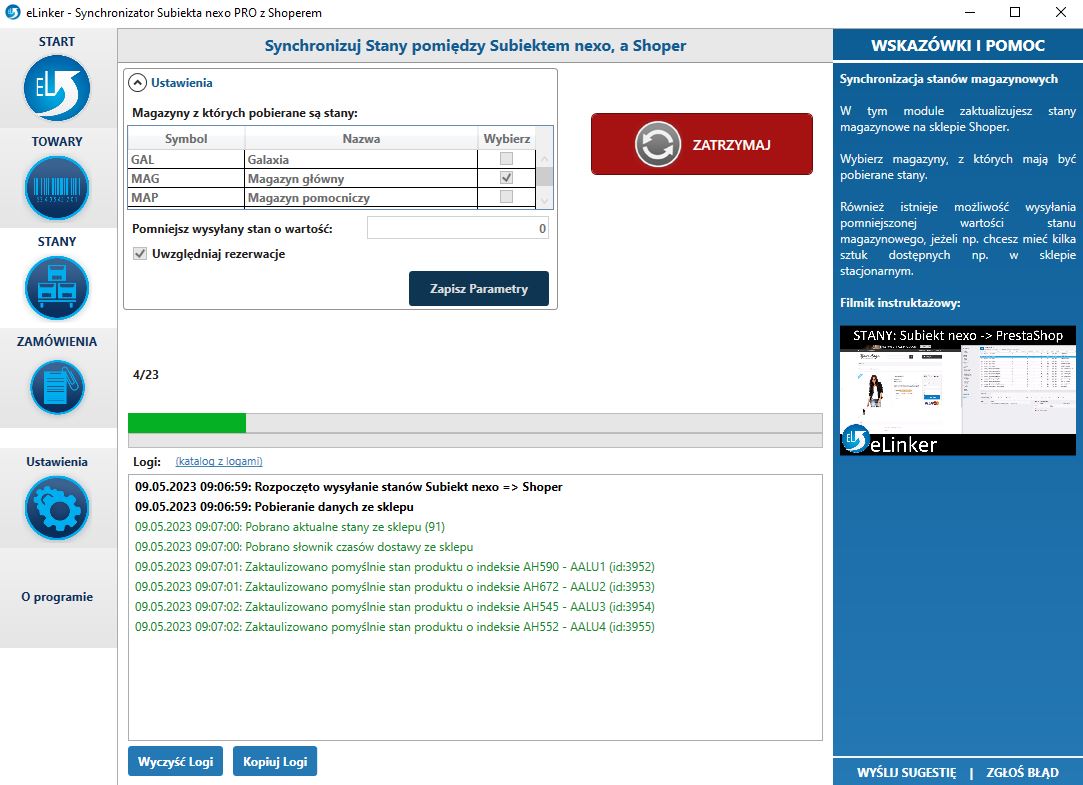Enable the Galaxia warehouse checkbox

(506, 159)
